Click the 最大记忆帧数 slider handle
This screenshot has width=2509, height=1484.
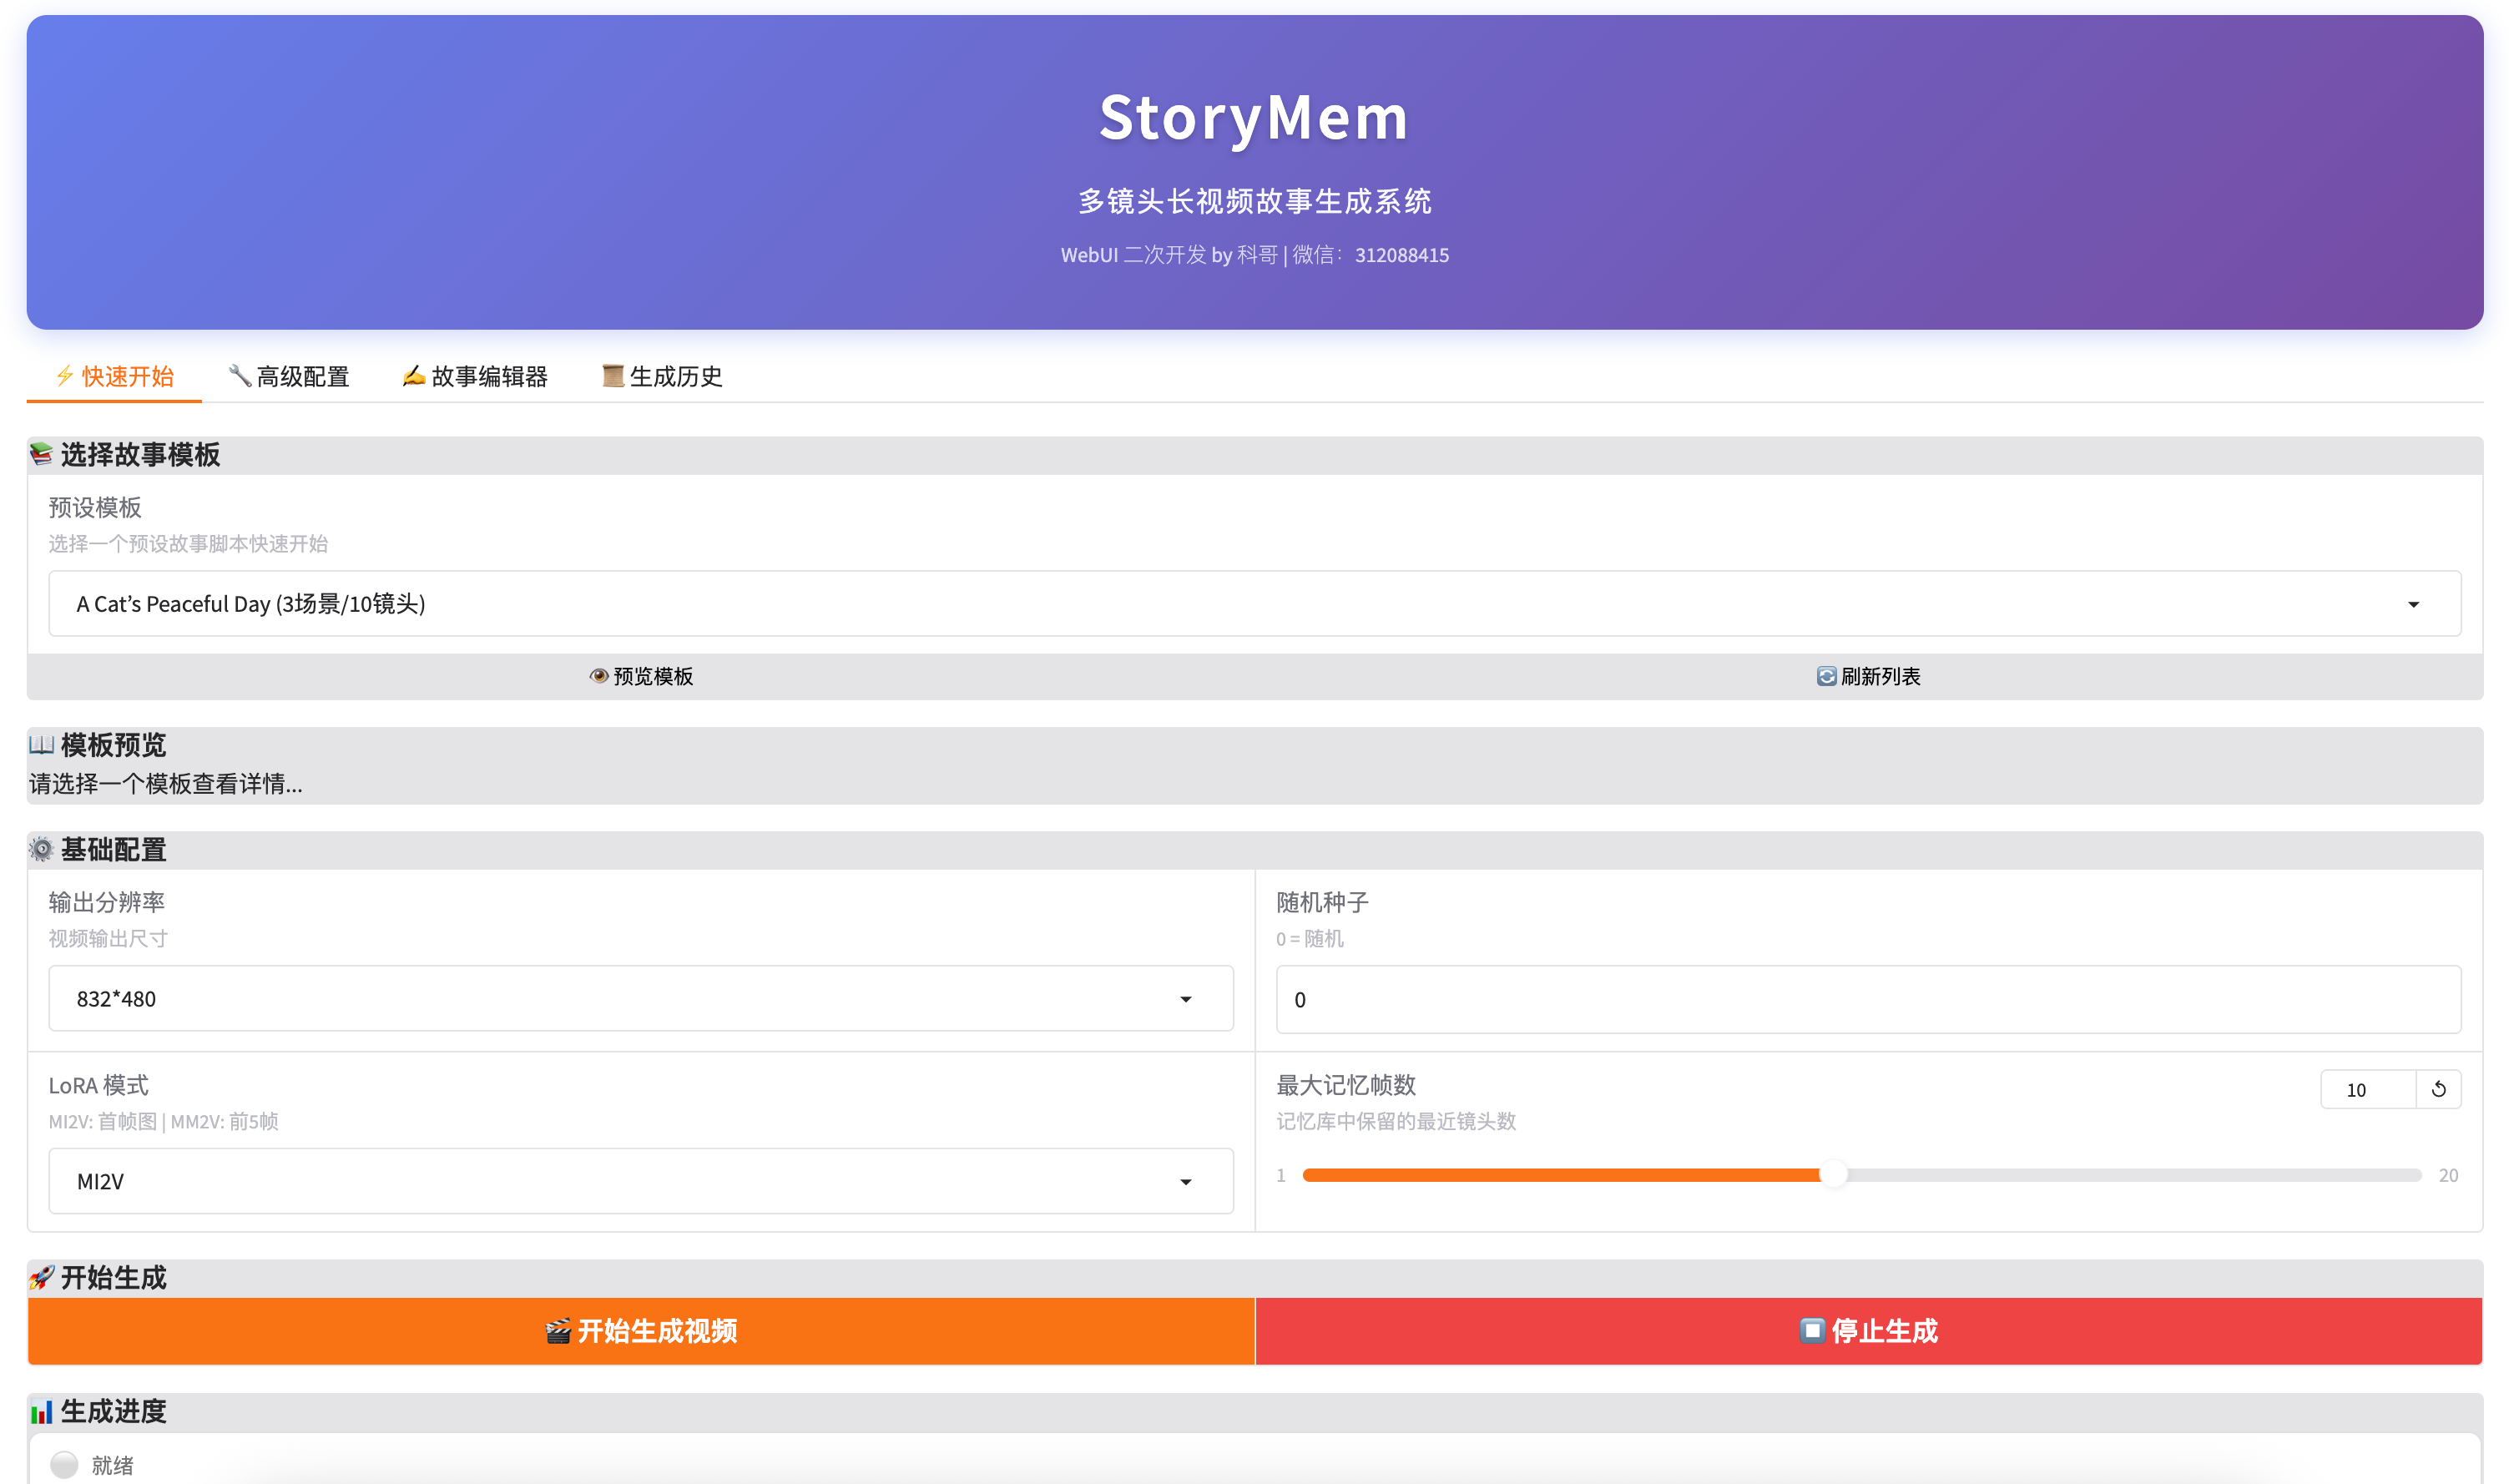[1832, 1175]
